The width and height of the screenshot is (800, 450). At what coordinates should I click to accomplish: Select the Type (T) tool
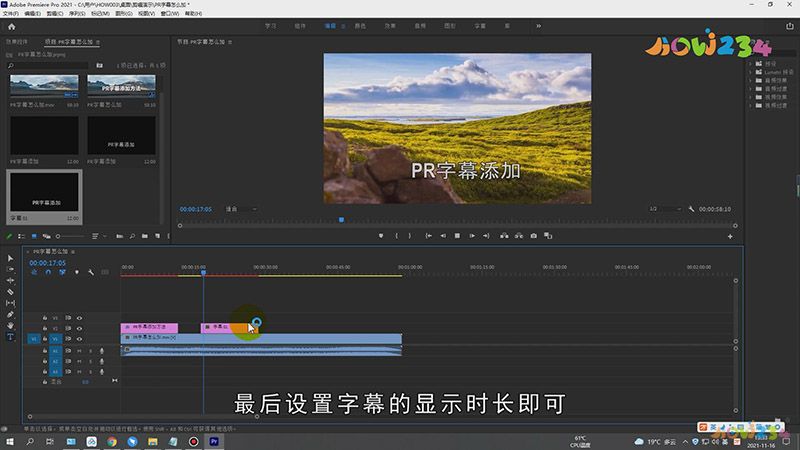pyautogui.click(x=10, y=336)
